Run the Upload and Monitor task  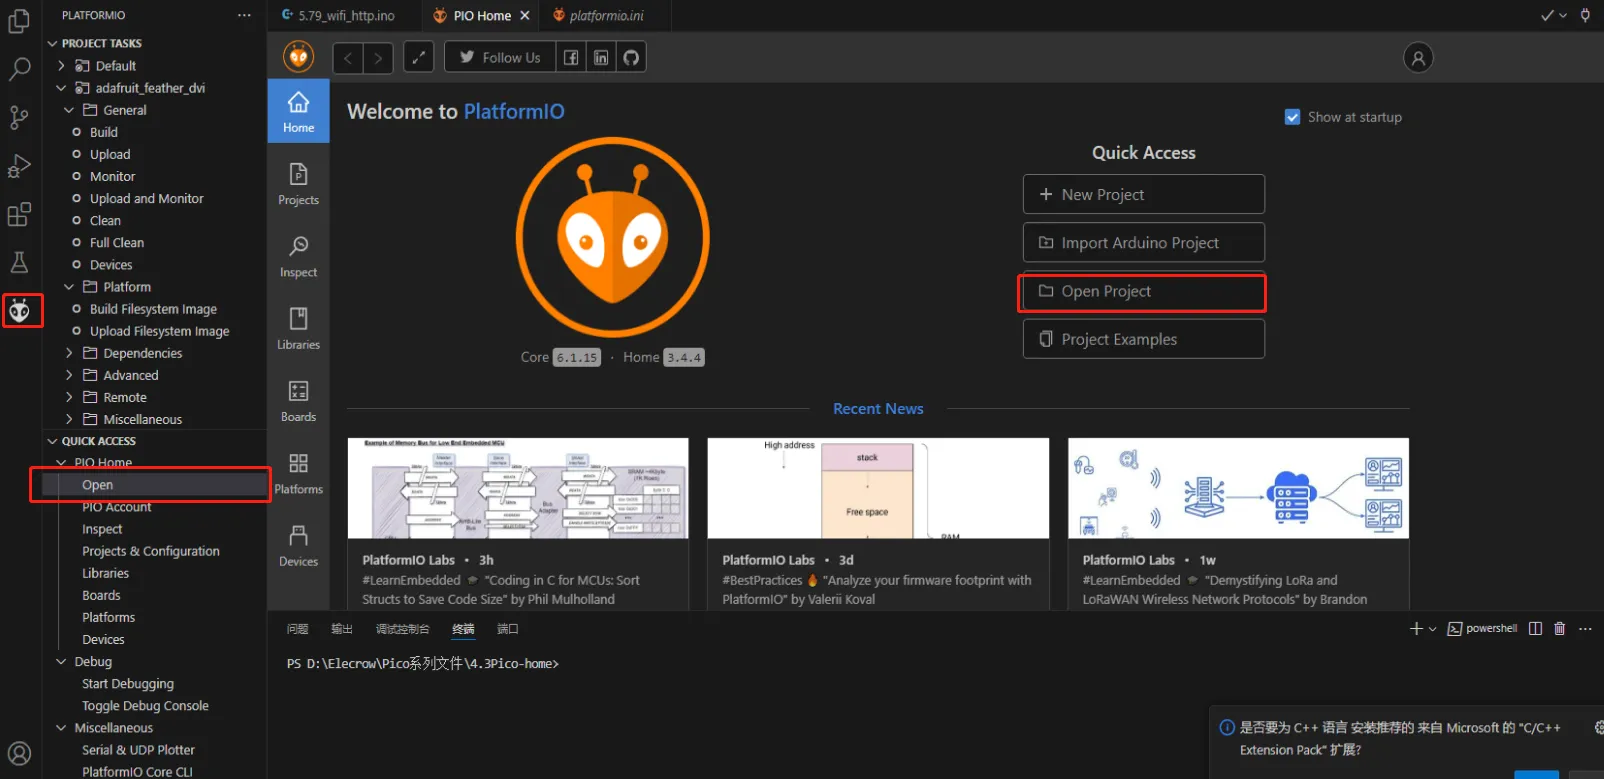[146, 199]
